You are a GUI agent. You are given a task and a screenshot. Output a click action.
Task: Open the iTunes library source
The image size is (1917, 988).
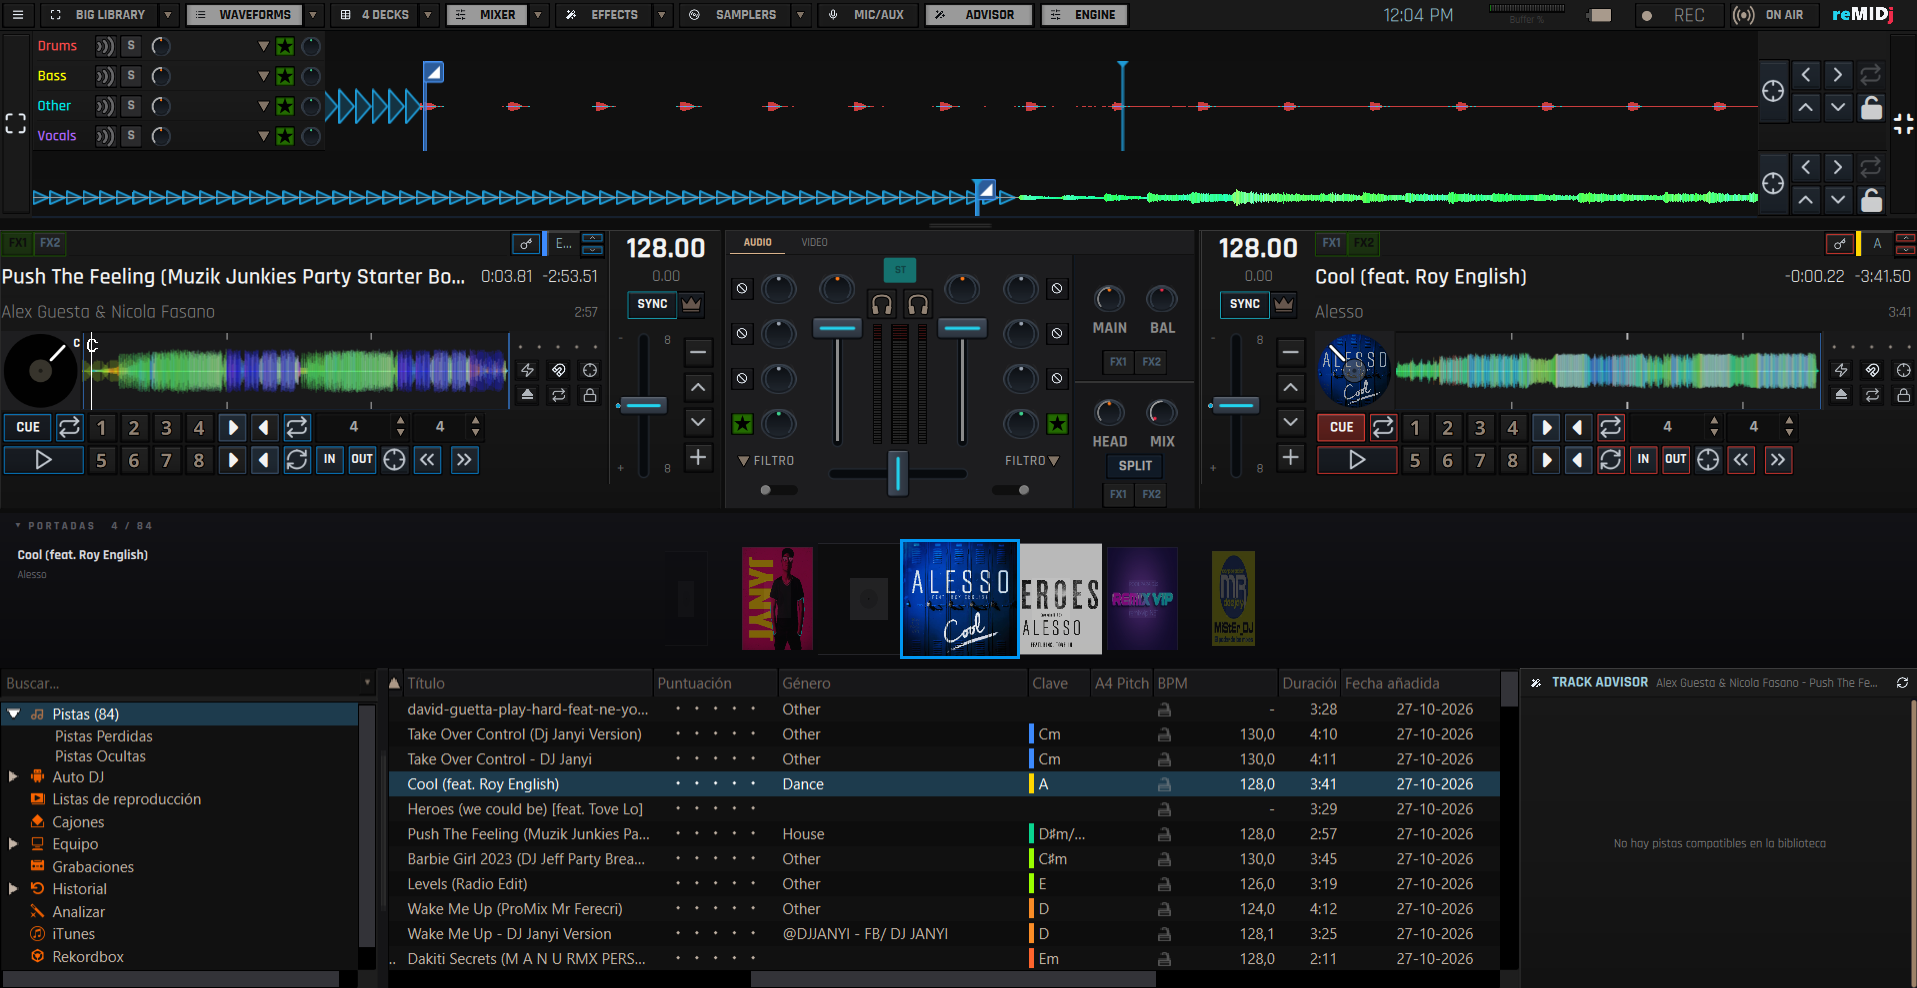pos(73,934)
